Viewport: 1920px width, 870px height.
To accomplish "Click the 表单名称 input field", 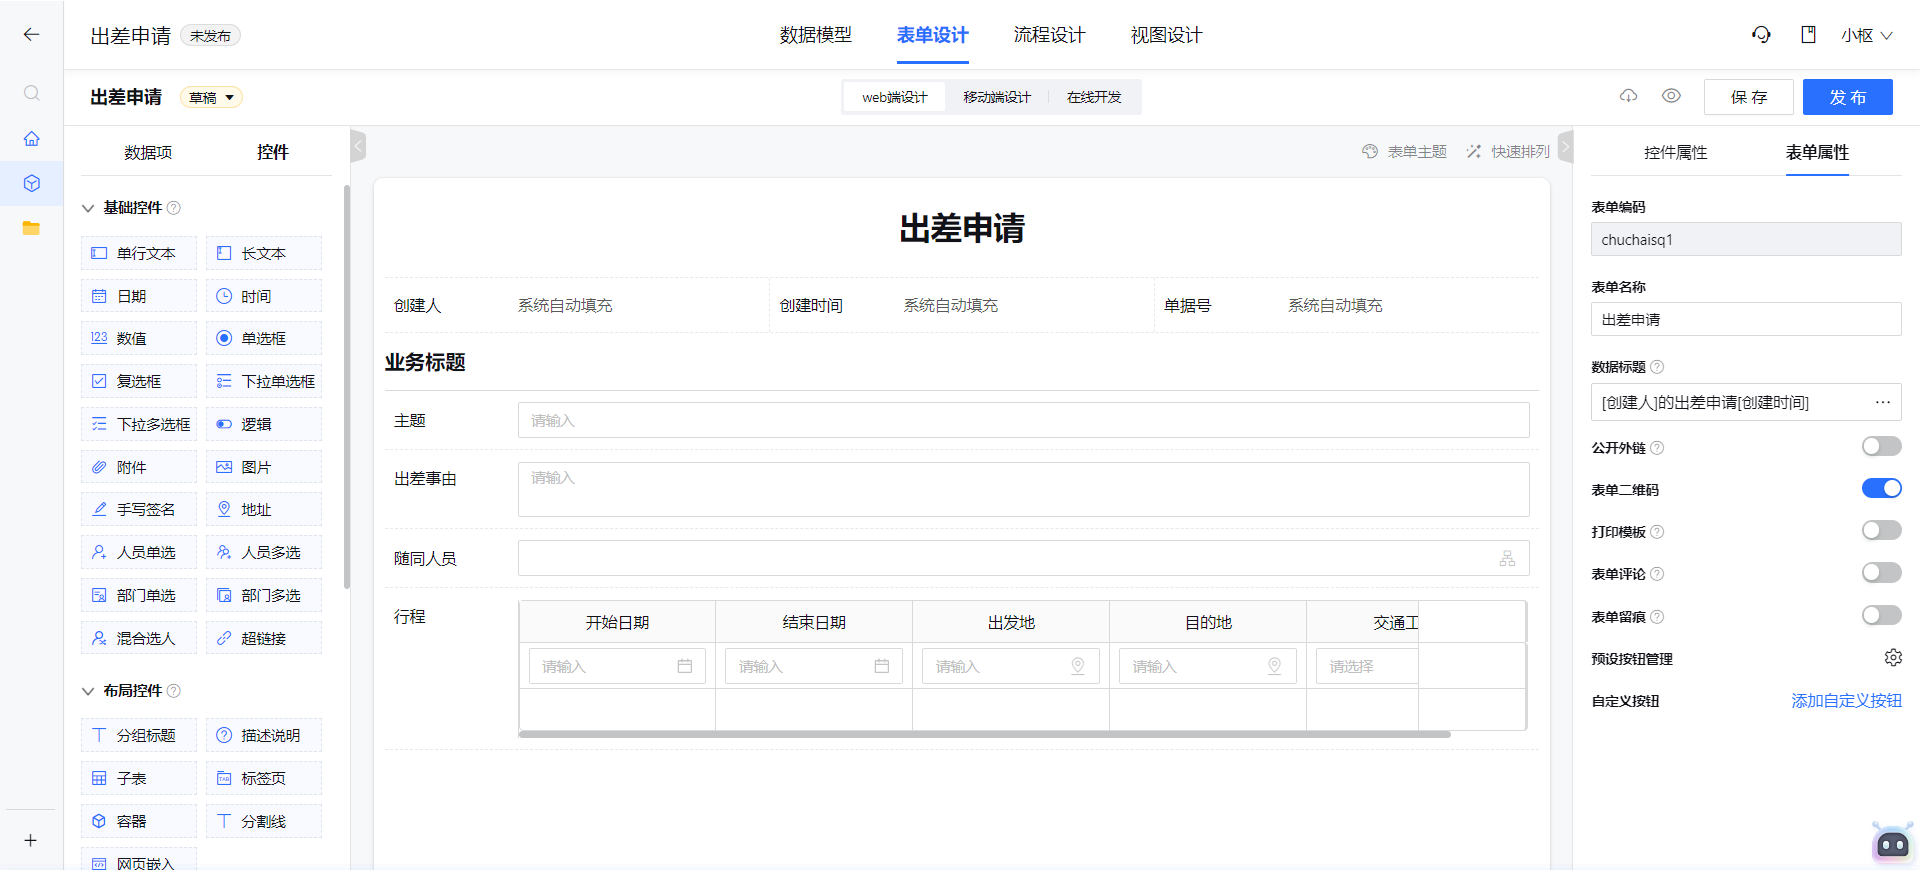I will point(1746,319).
